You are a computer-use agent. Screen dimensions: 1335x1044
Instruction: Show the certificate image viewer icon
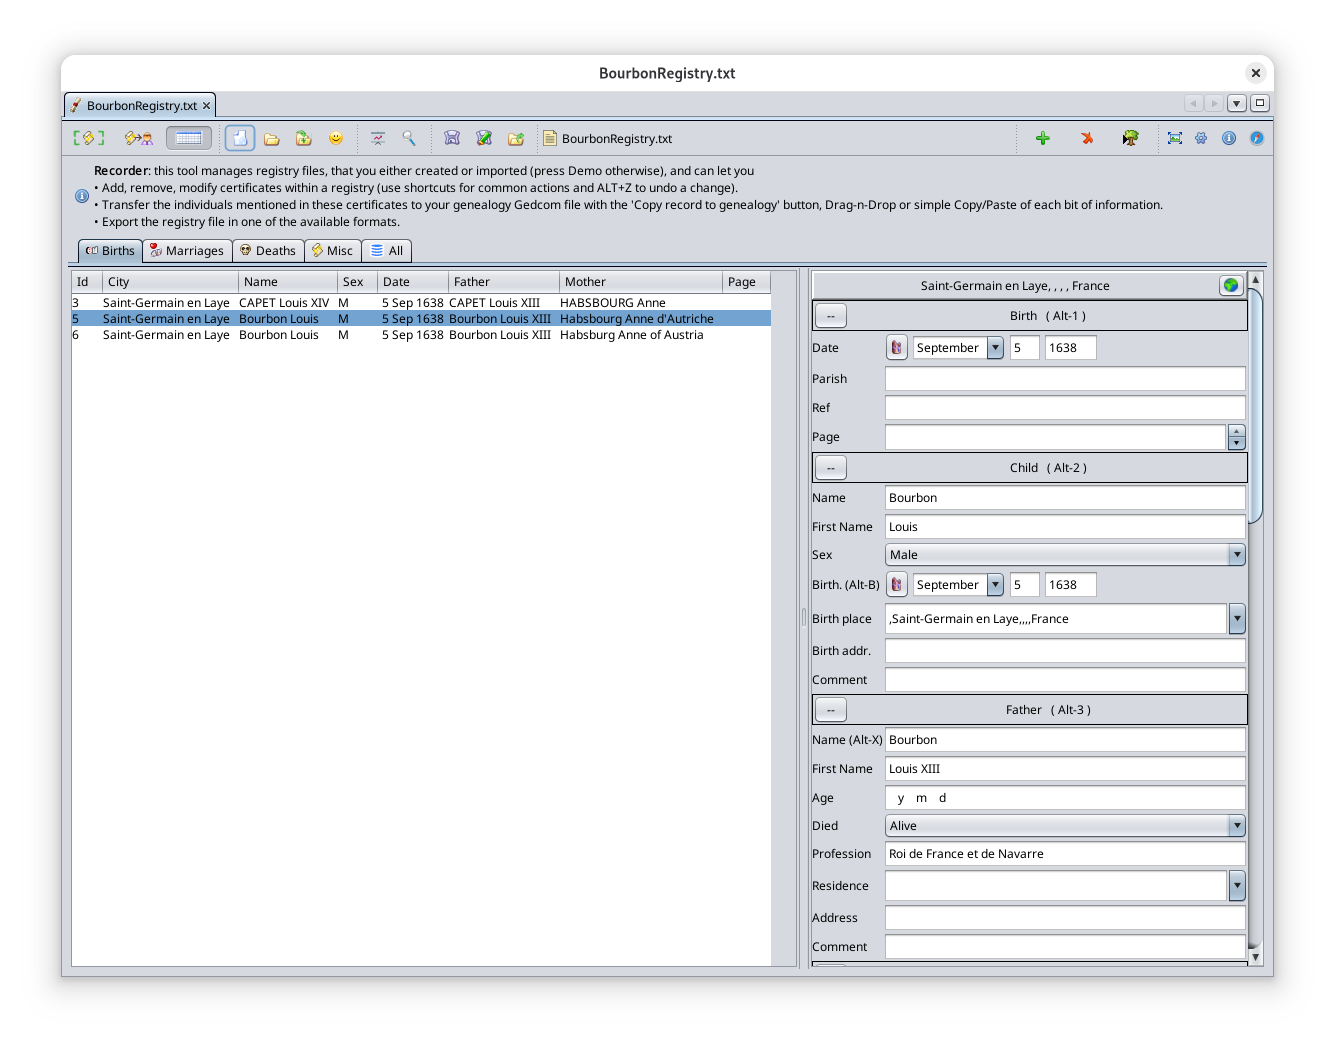[x=1175, y=138]
